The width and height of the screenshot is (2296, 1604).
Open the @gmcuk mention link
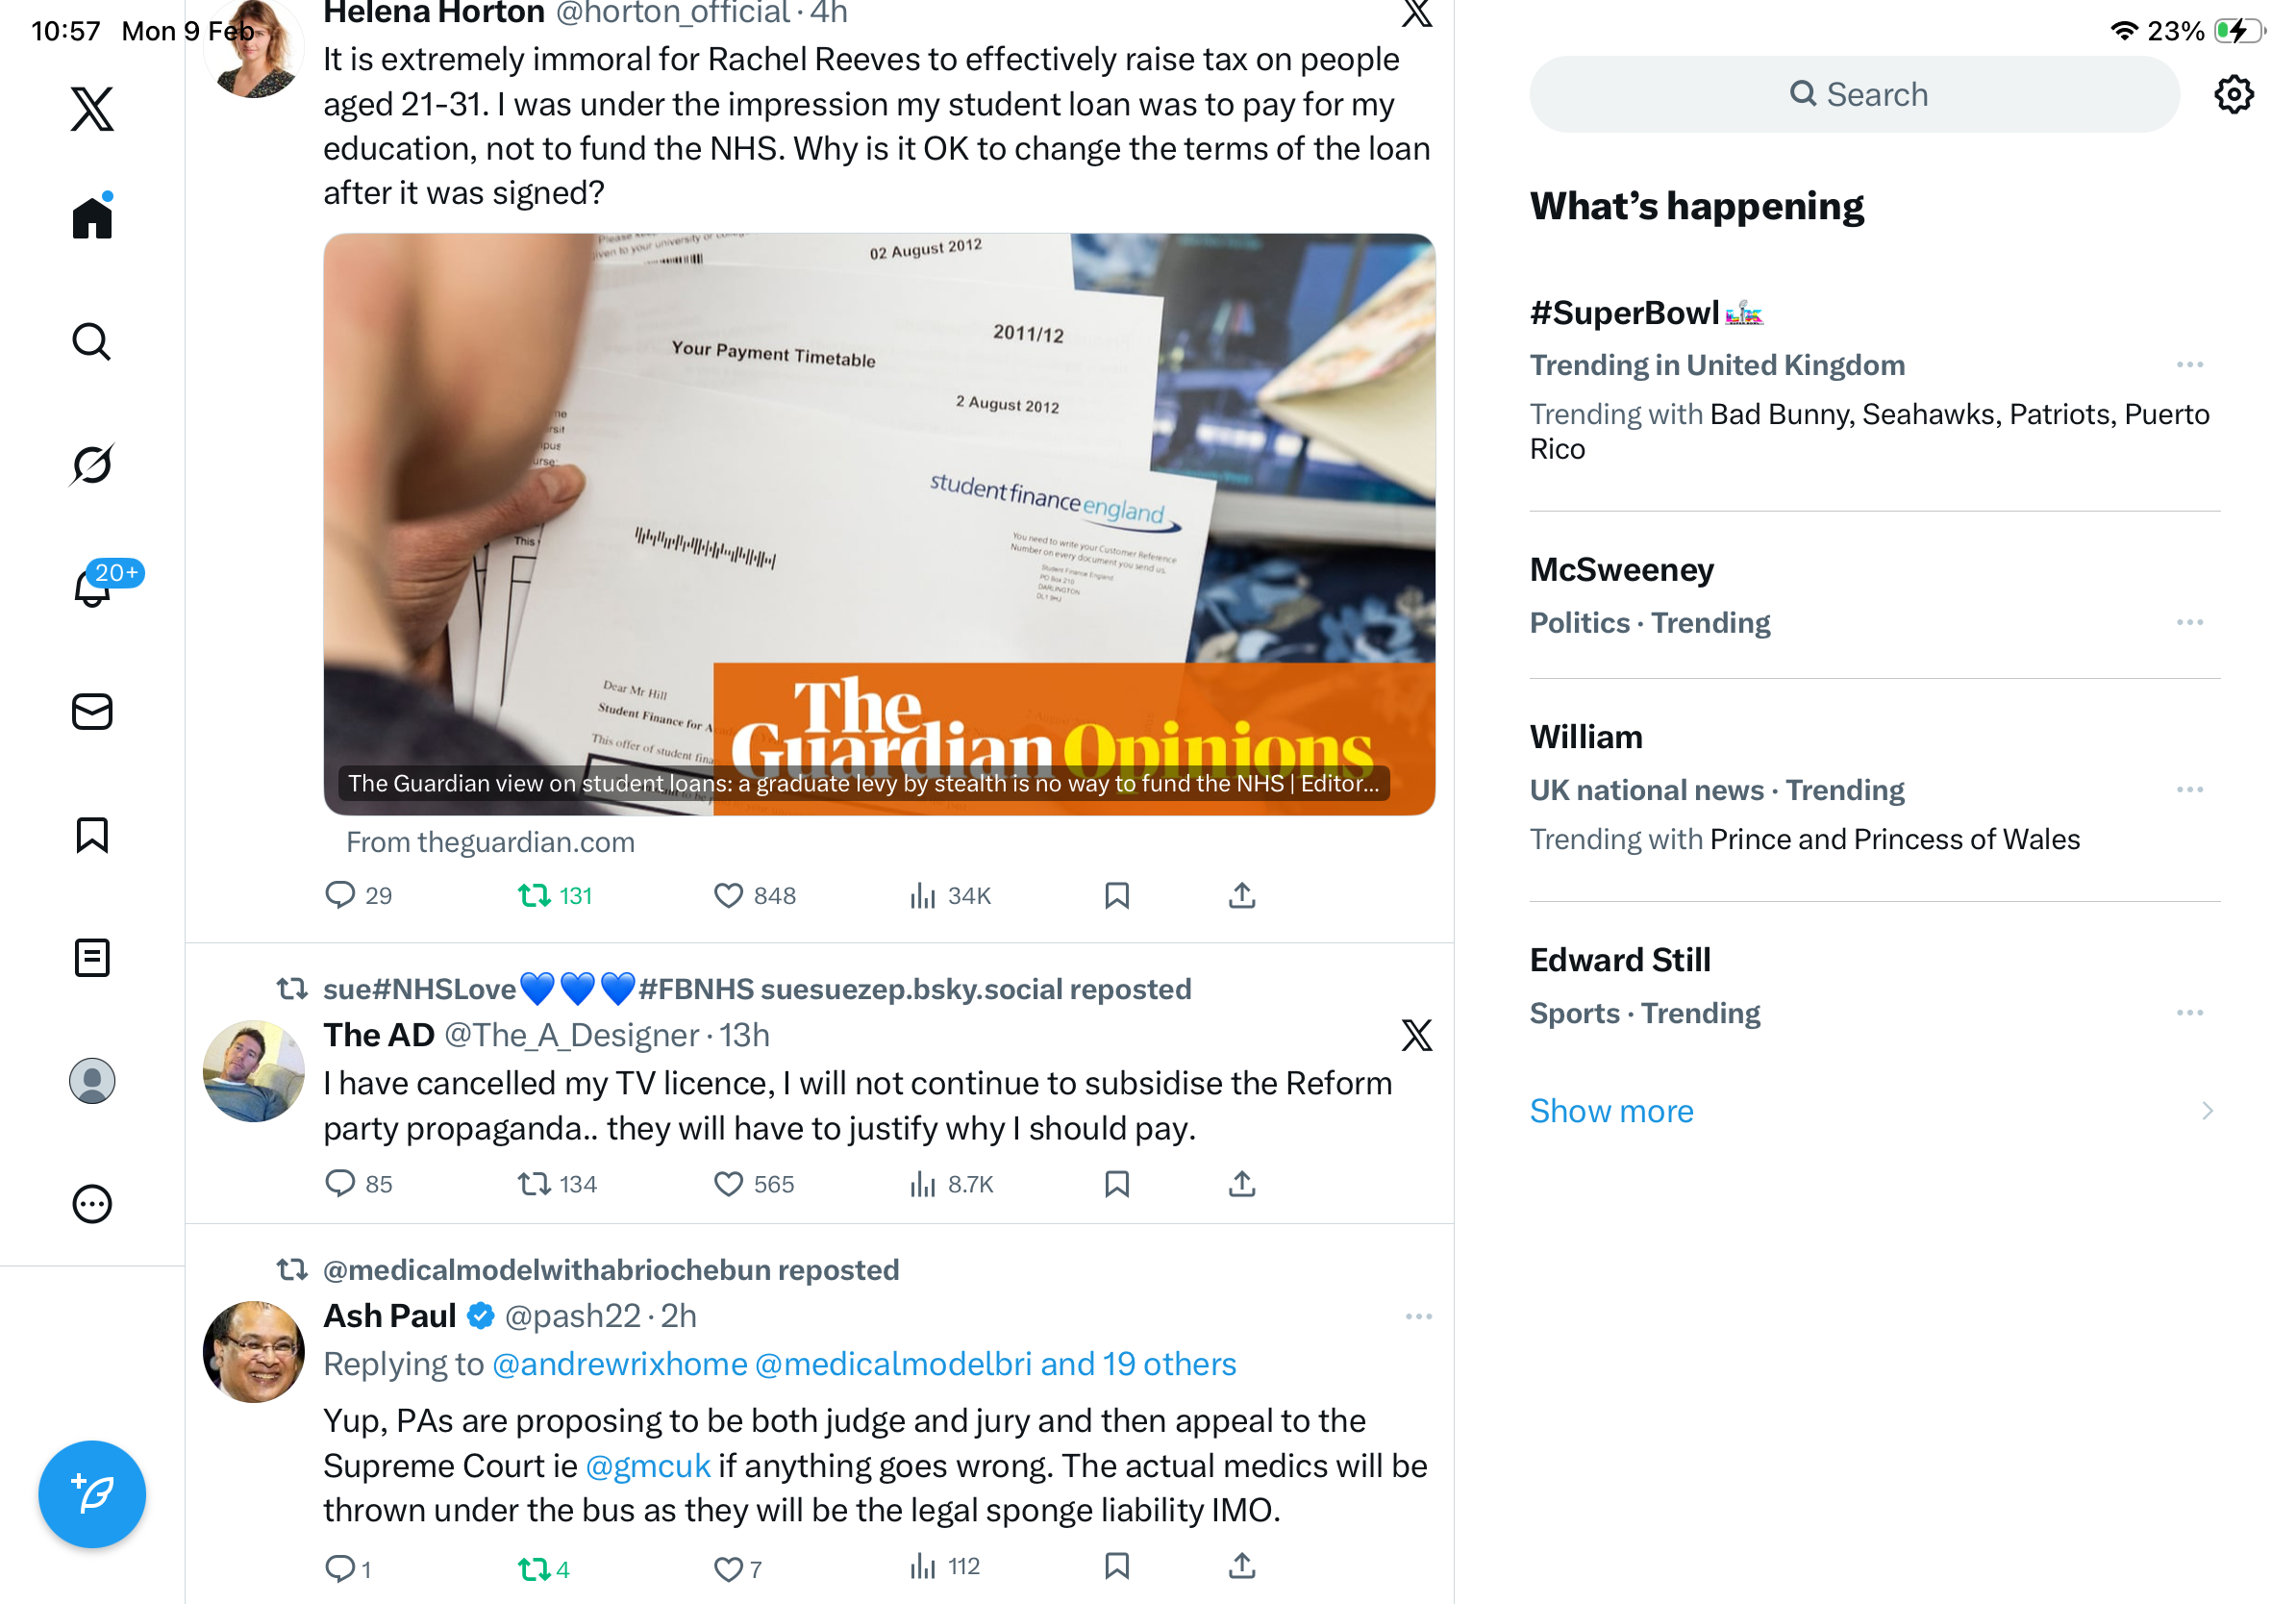point(647,1465)
